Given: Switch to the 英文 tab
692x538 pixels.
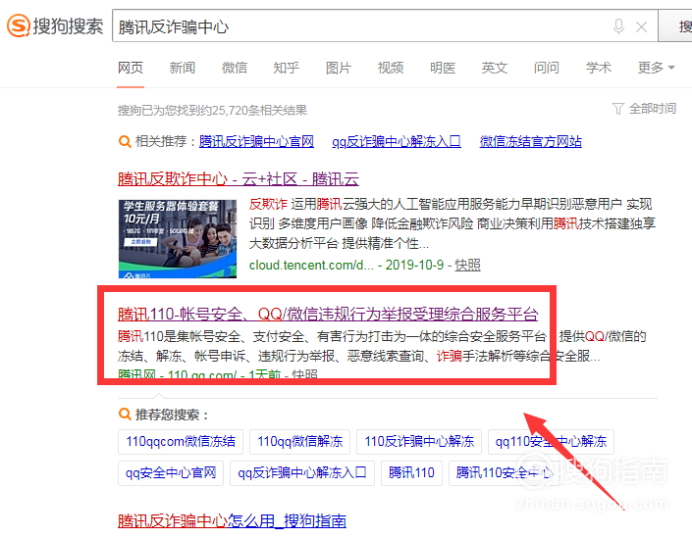Looking at the screenshot, I should pyautogui.click(x=495, y=68).
